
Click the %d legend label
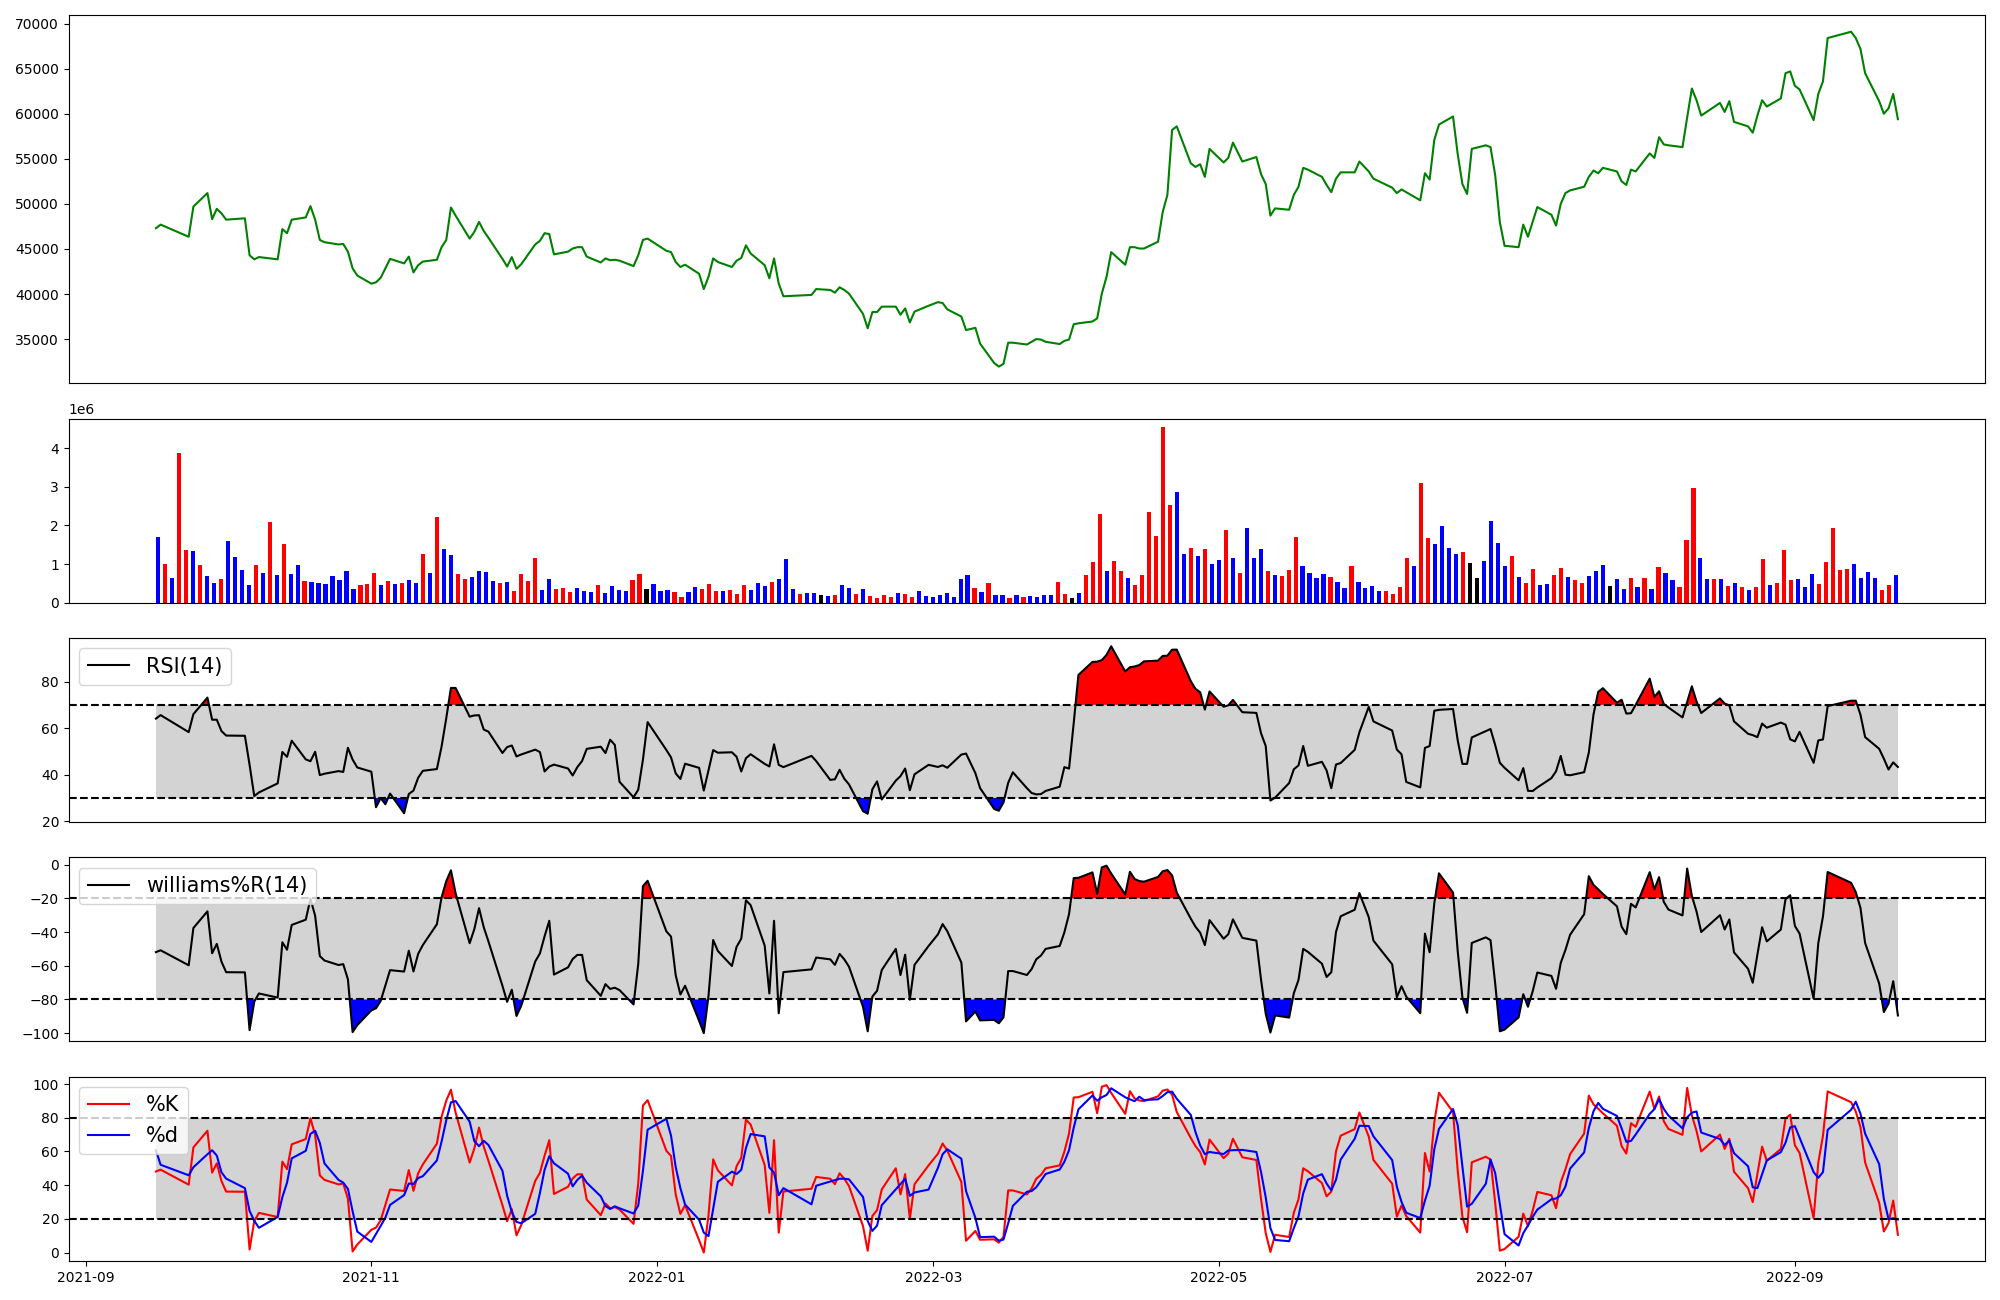pos(162,1135)
